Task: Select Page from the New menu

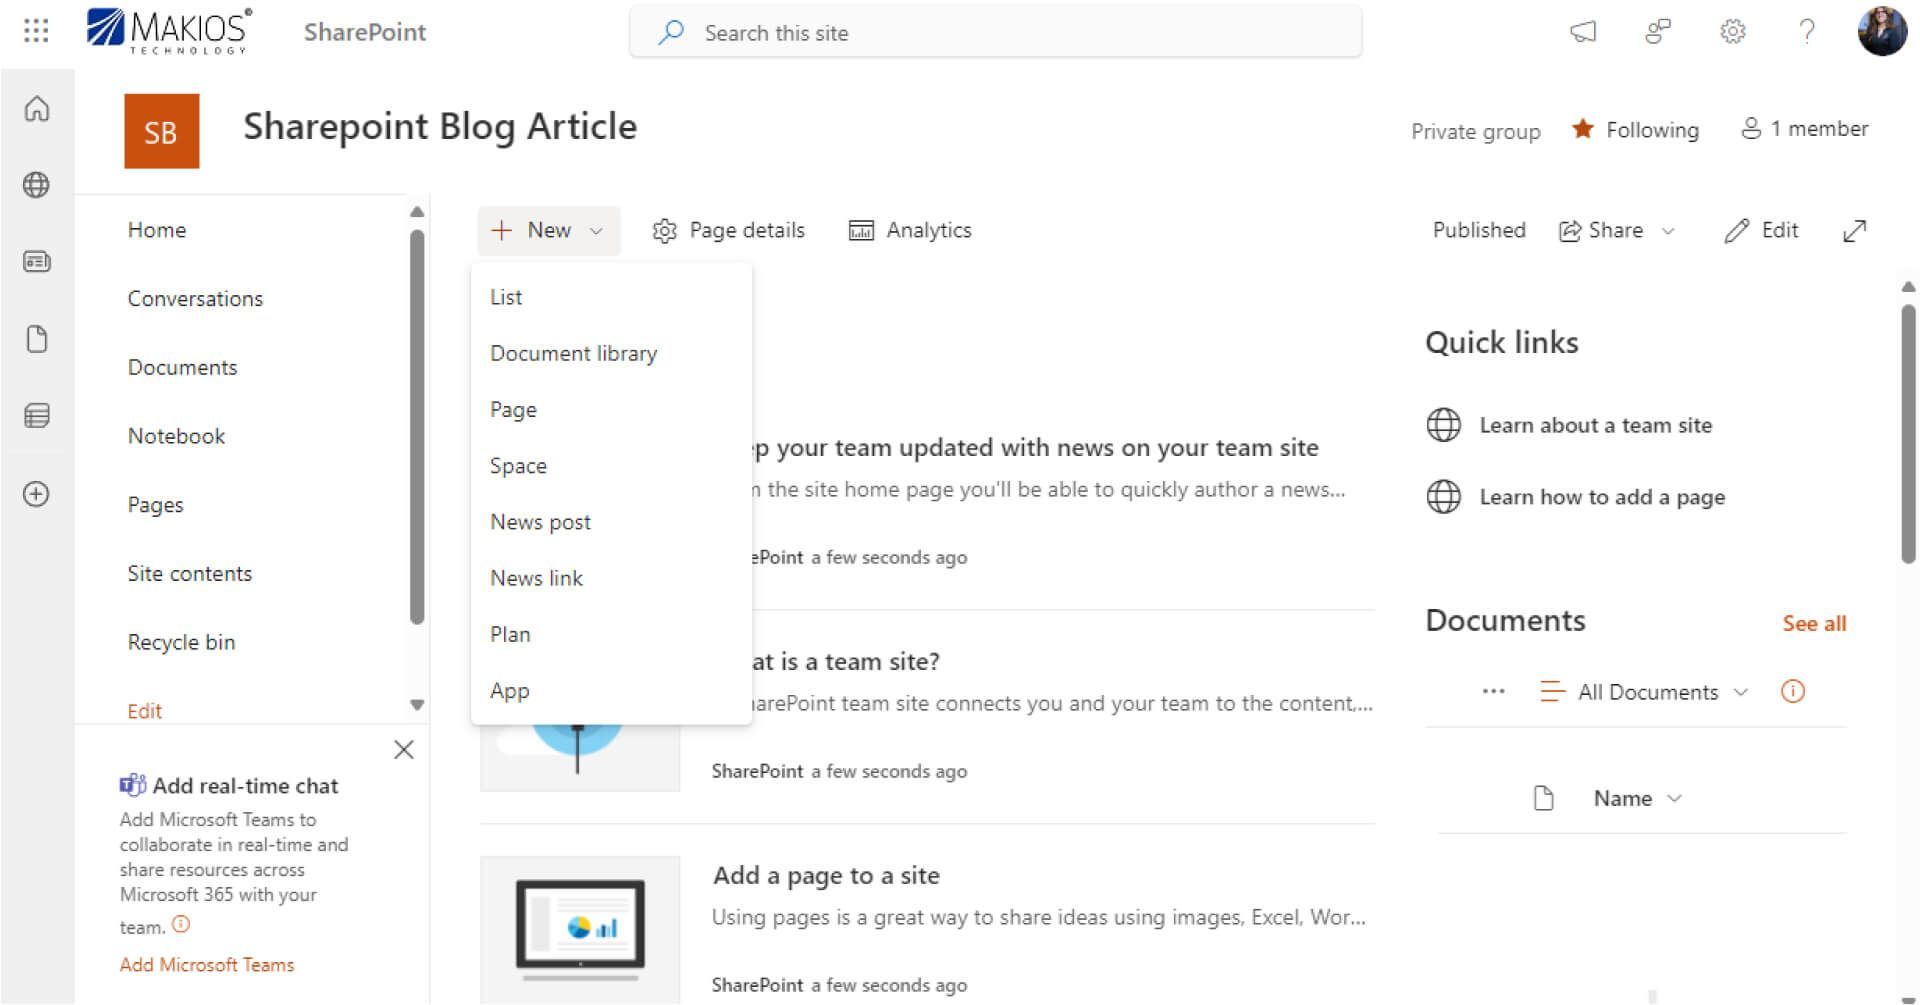Action: pyautogui.click(x=611, y=410)
